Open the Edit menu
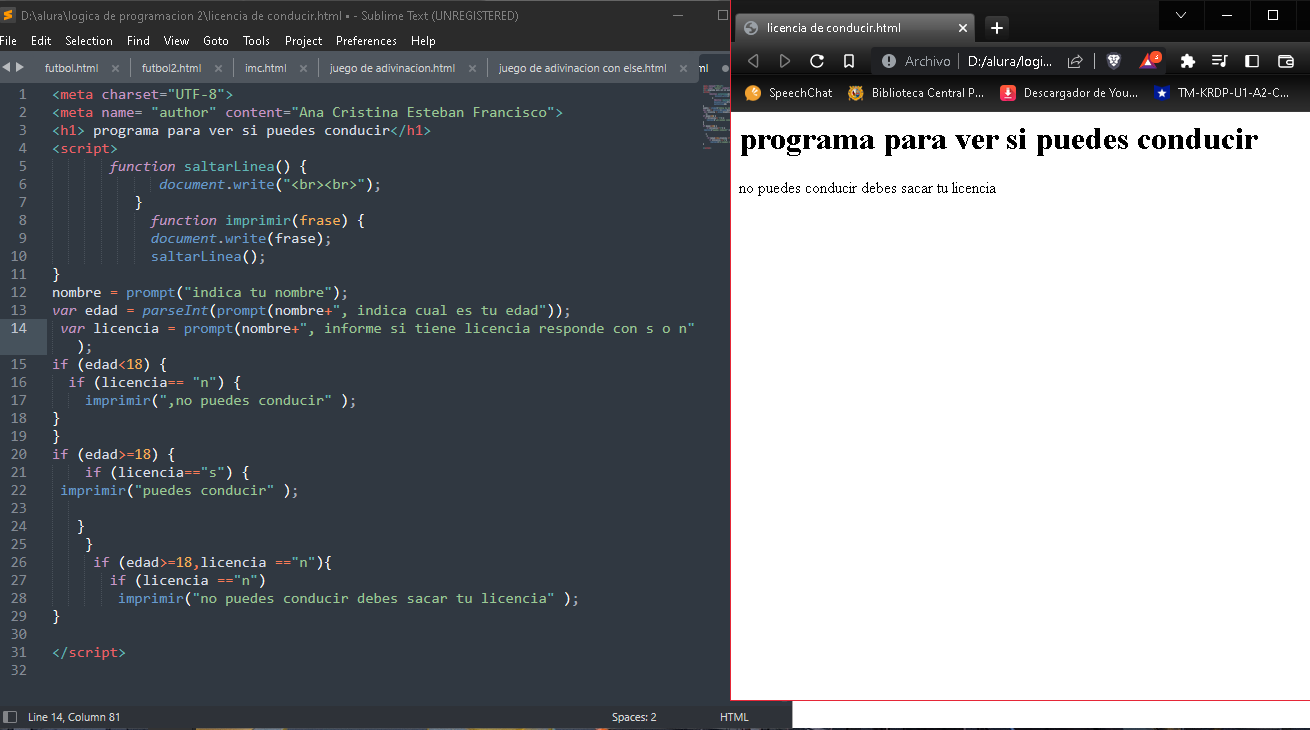Viewport: 1310px width, 730px height. tap(41, 41)
